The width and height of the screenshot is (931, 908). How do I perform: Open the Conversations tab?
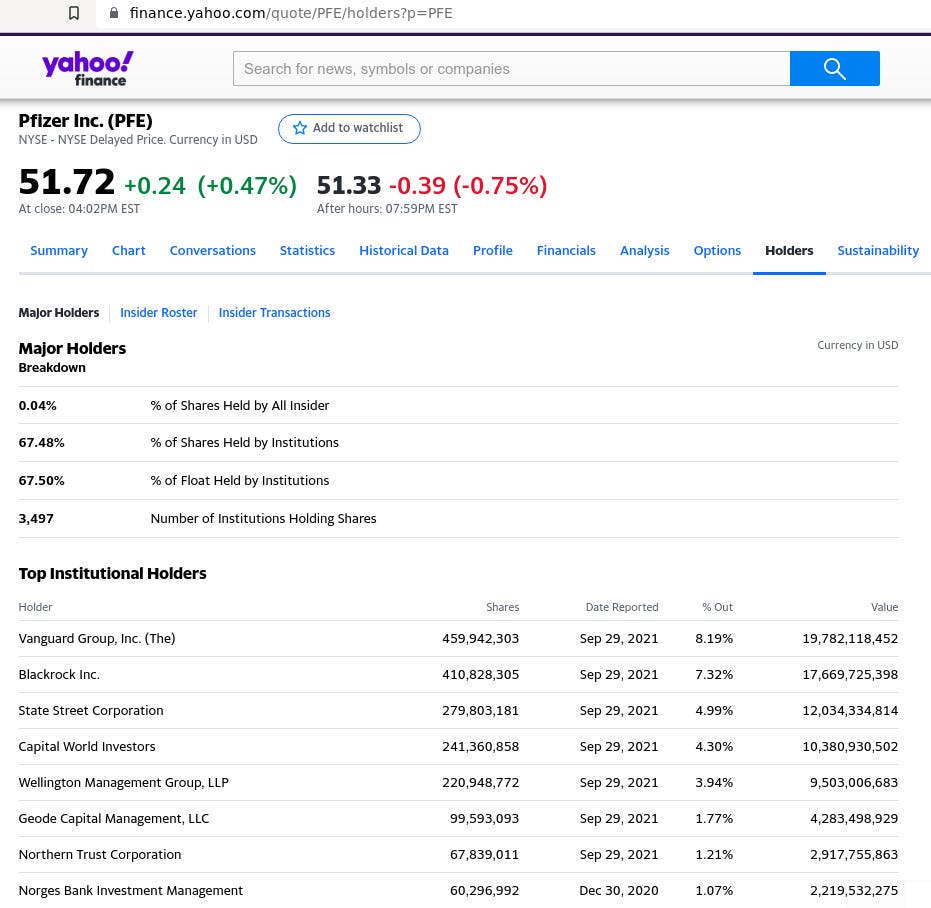213,251
